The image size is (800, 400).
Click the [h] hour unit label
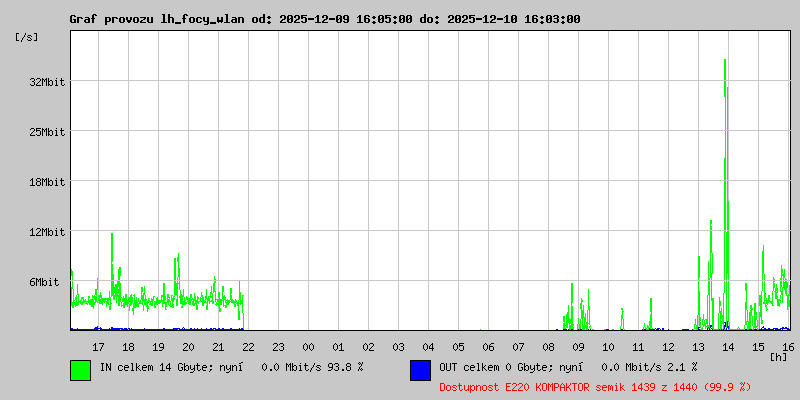(x=779, y=357)
